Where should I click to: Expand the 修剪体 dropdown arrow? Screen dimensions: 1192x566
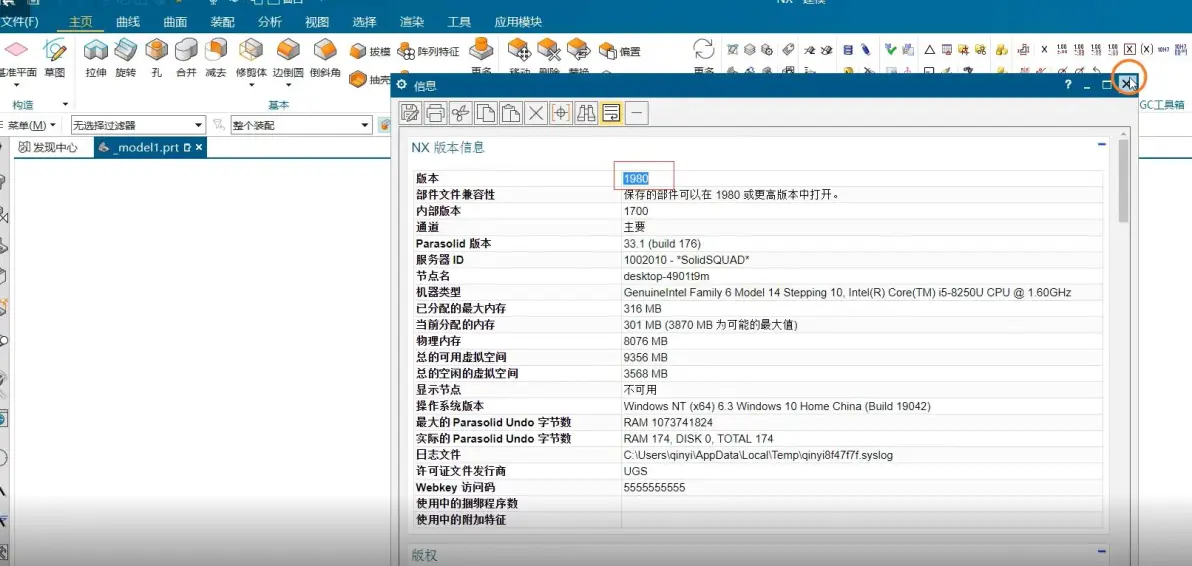[x=251, y=86]
